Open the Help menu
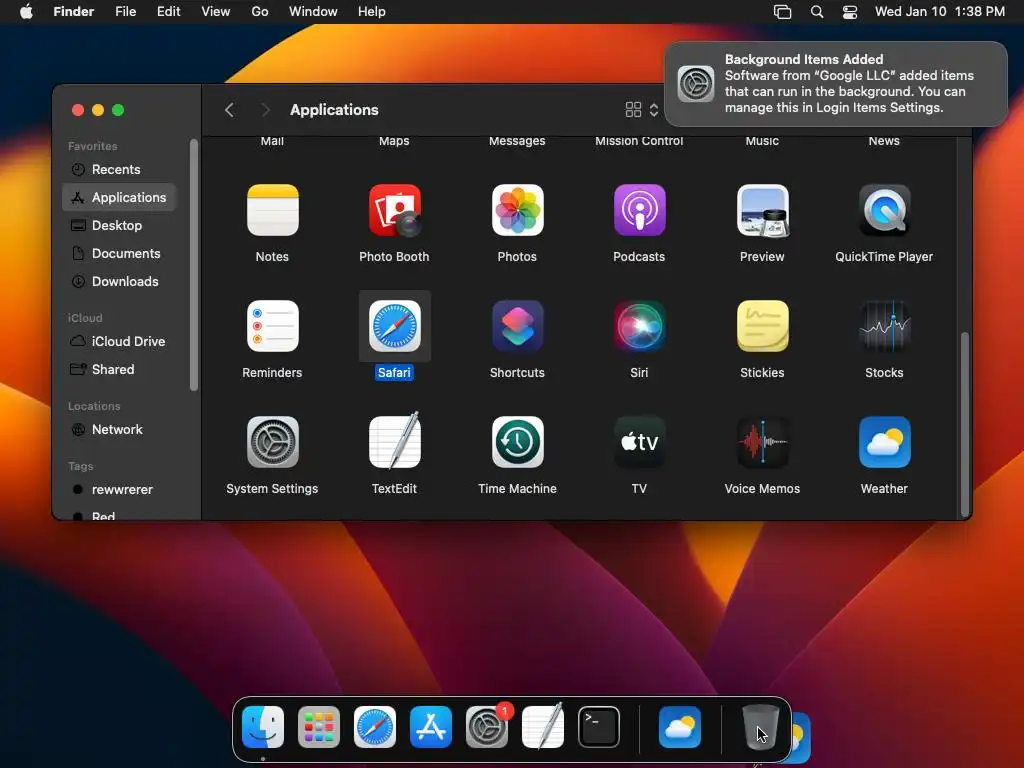1024x768 pixels. point(372,12)
